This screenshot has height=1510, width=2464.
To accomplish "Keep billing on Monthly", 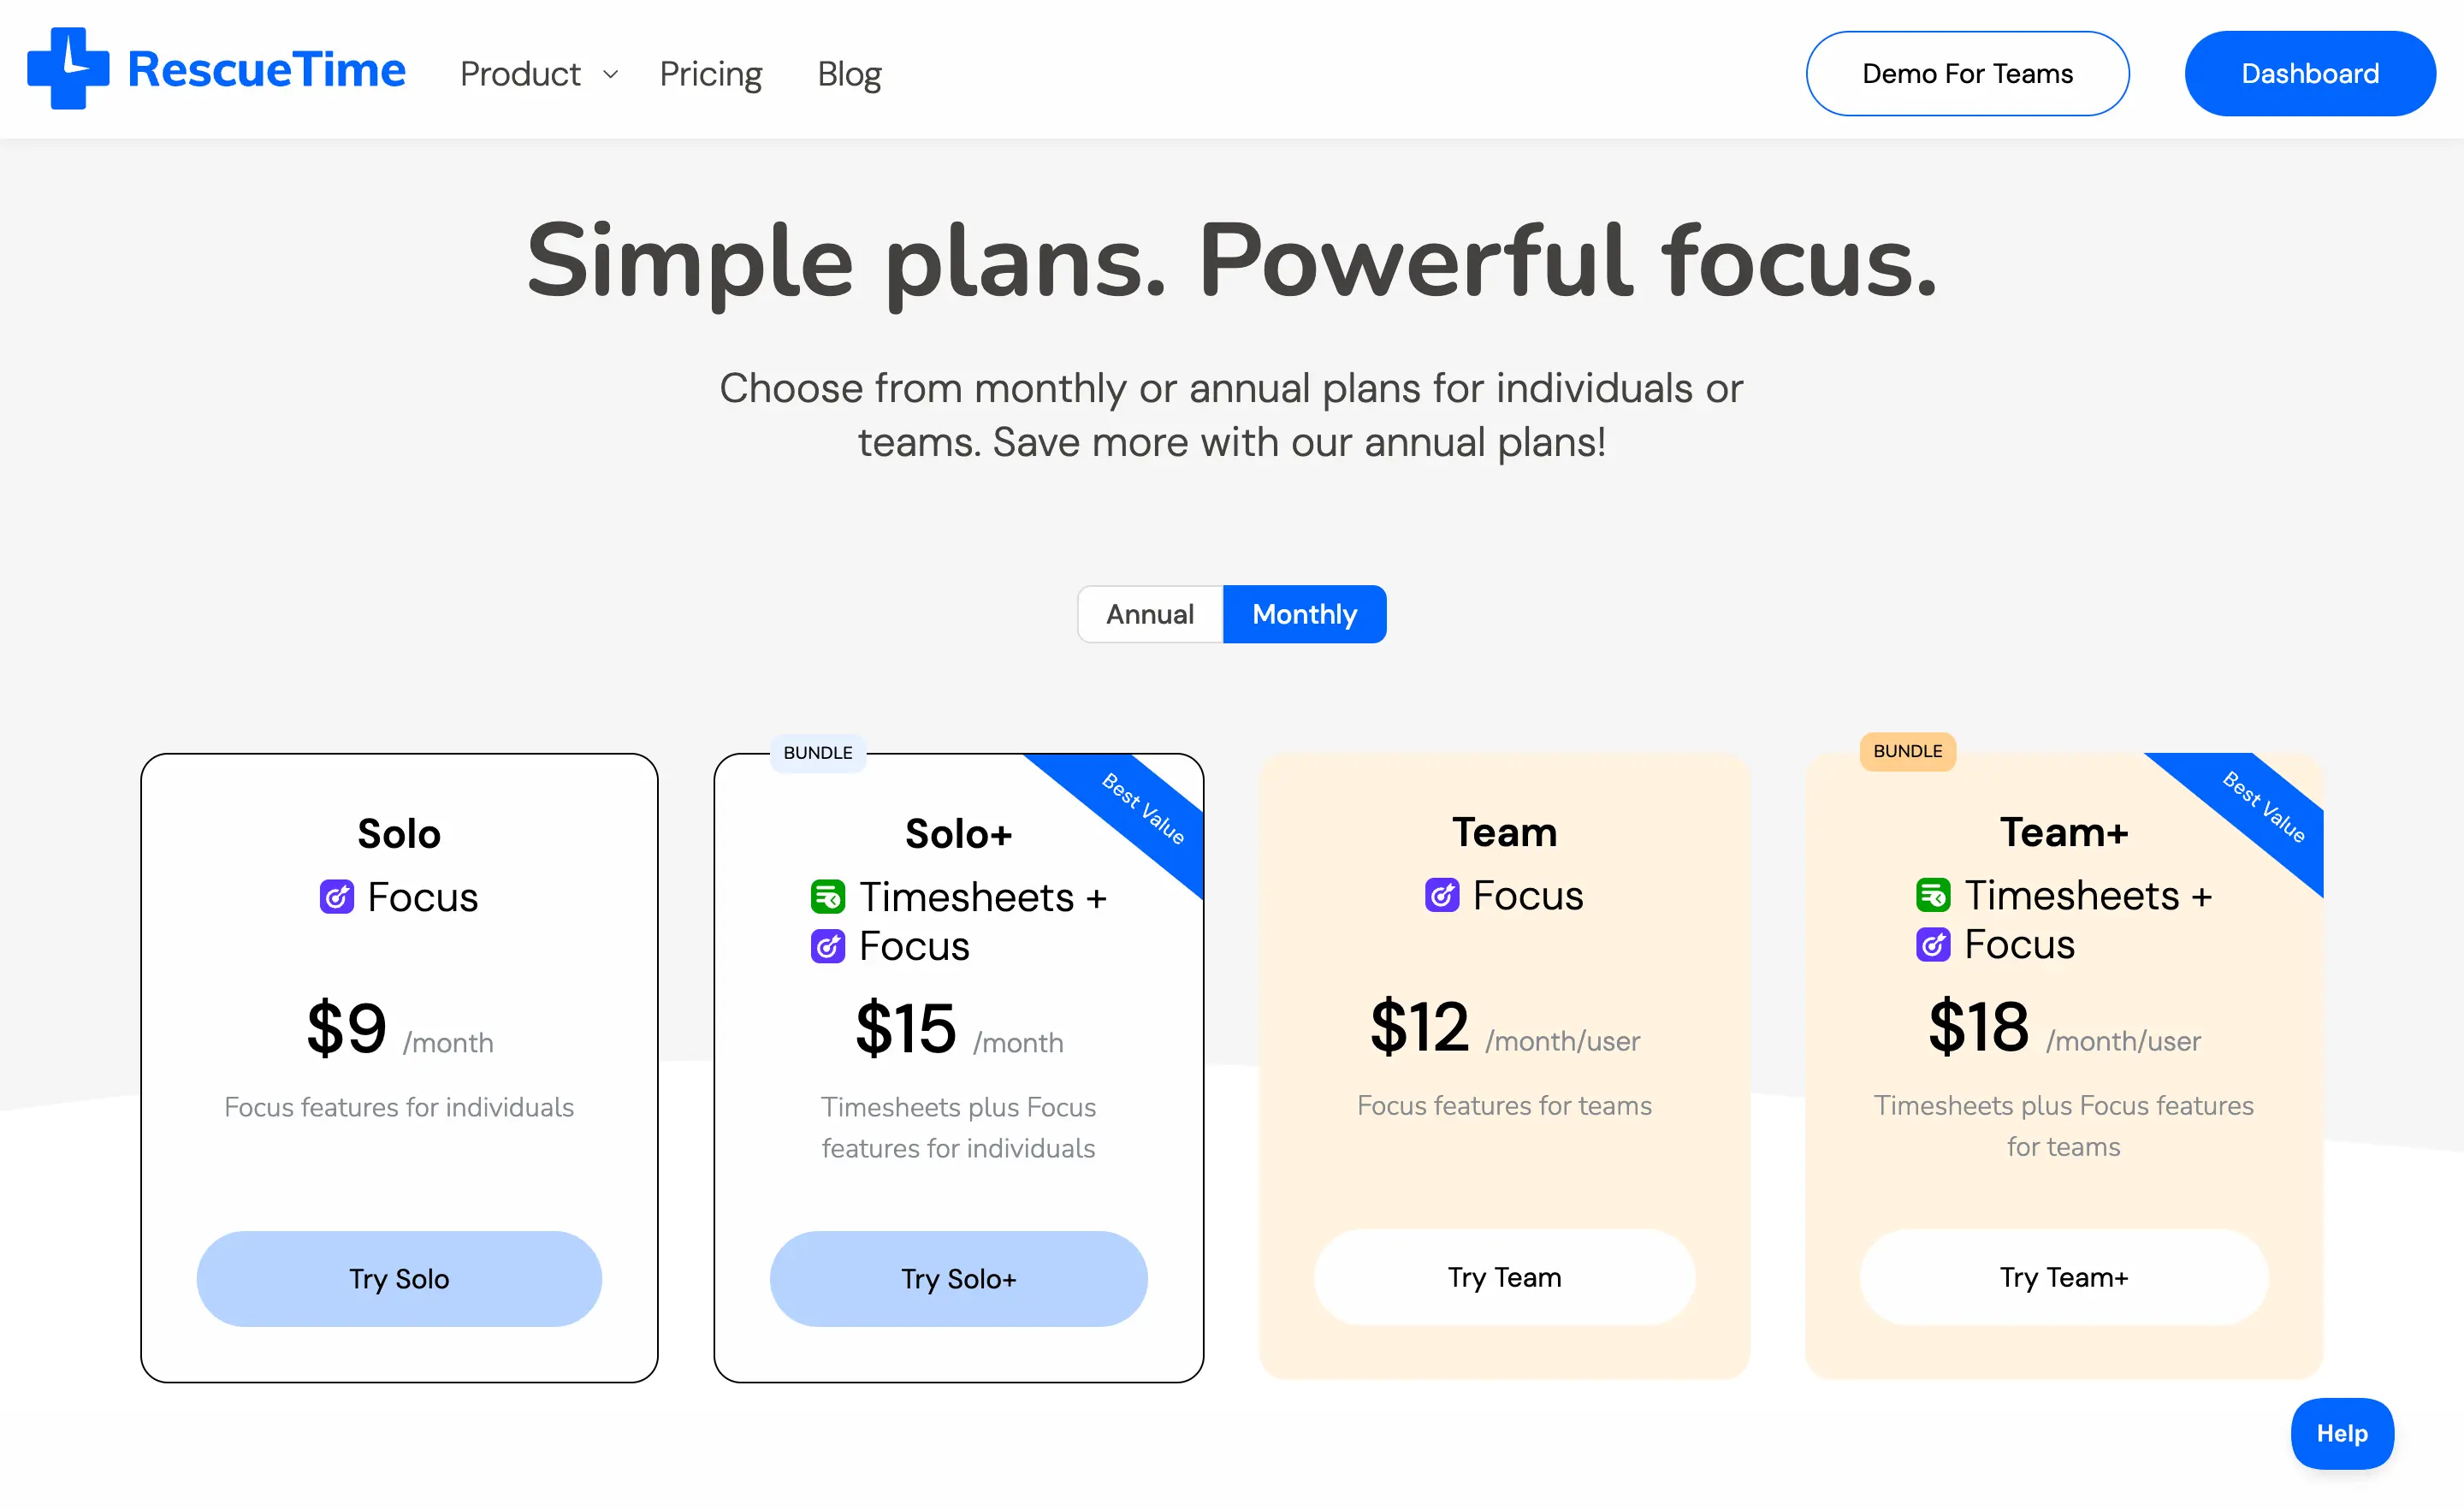I will [x=1304, y=613].
